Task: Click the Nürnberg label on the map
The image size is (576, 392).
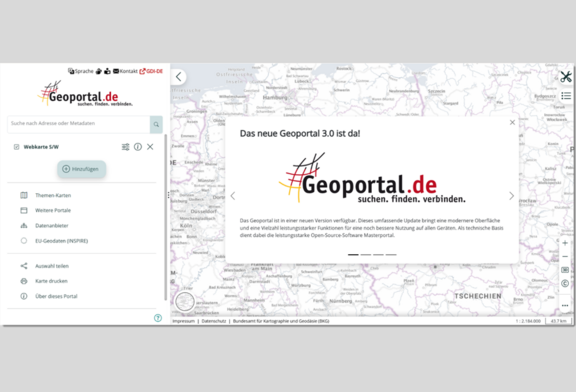Action: point(341,301)
